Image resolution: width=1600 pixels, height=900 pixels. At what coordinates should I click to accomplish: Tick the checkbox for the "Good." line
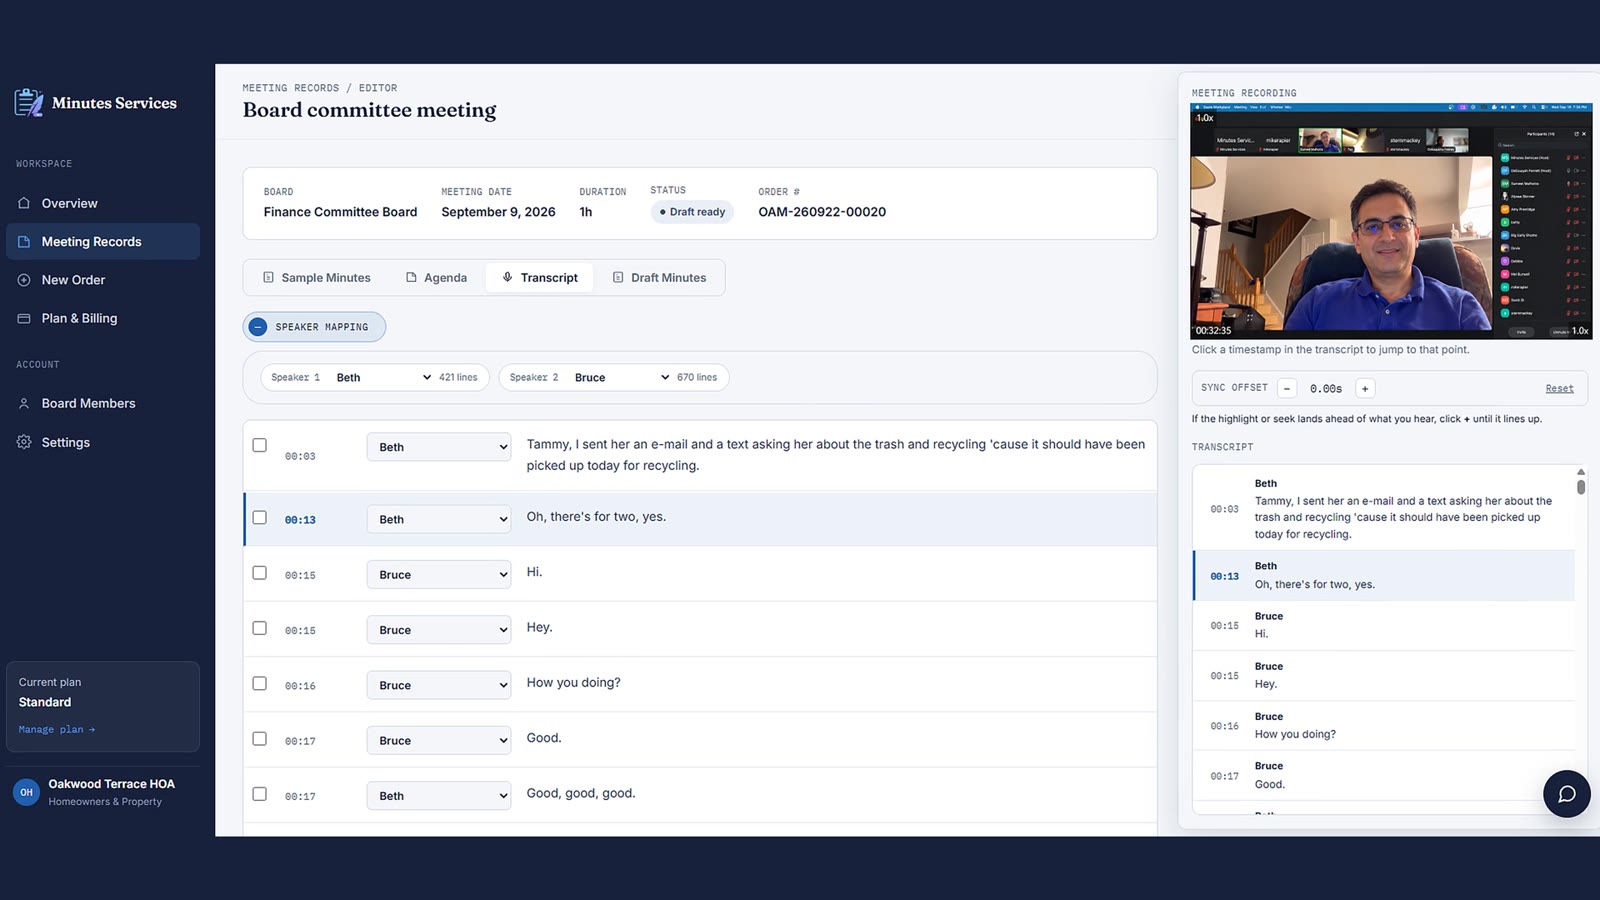260,739
